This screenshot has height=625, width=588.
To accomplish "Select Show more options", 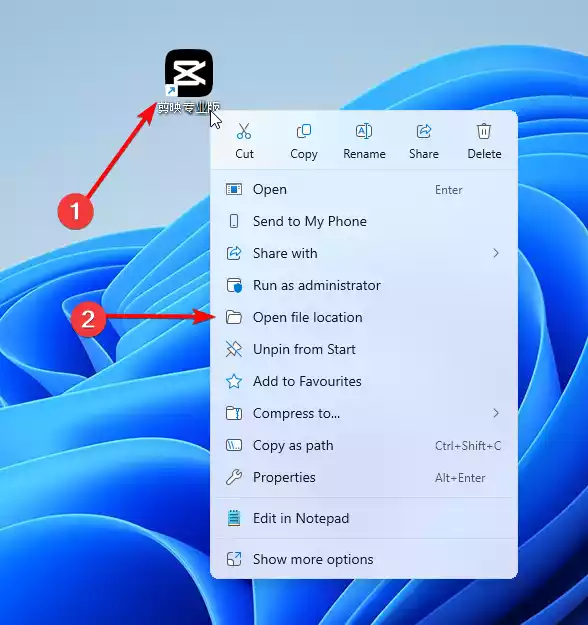I will coord(364,559).
